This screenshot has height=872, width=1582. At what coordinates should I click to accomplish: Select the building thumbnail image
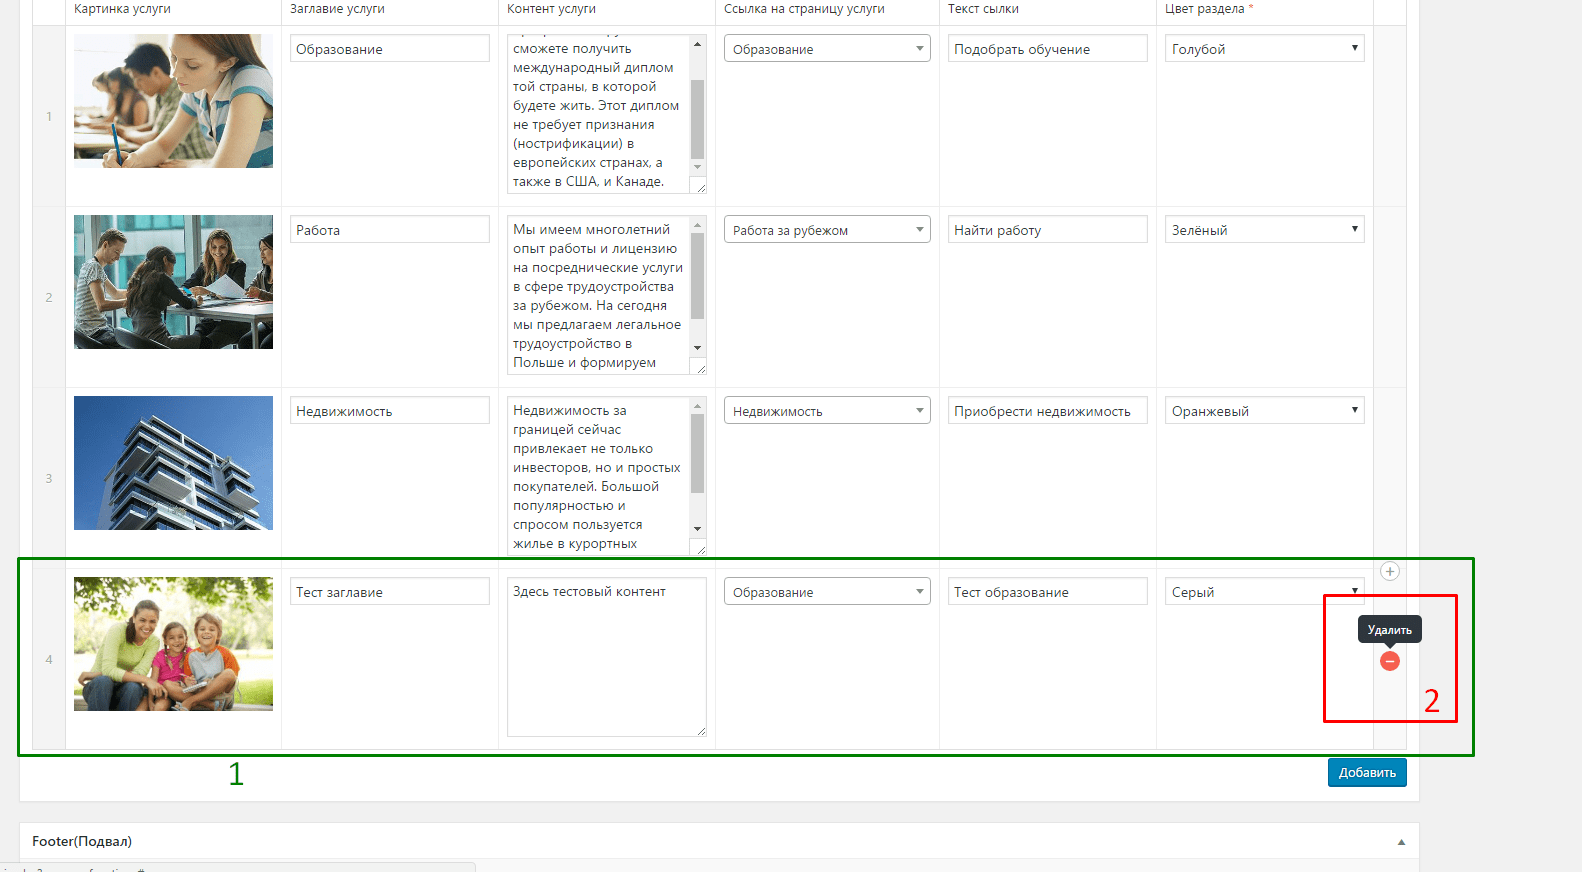173,463
